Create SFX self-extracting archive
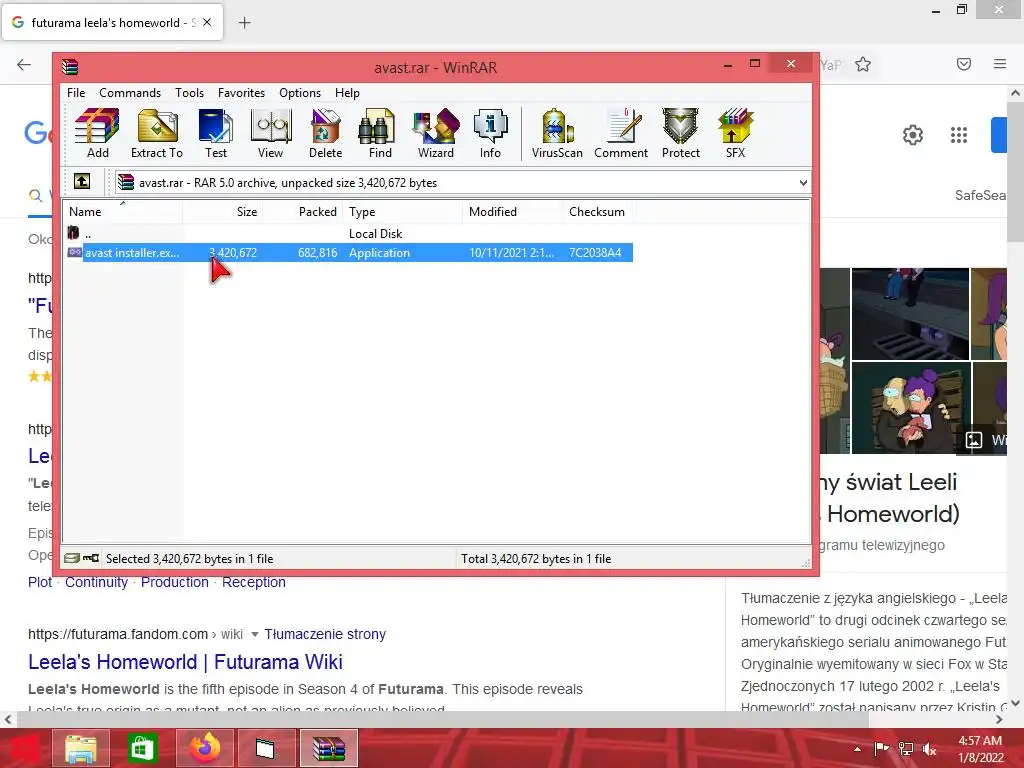 [735, 134]
